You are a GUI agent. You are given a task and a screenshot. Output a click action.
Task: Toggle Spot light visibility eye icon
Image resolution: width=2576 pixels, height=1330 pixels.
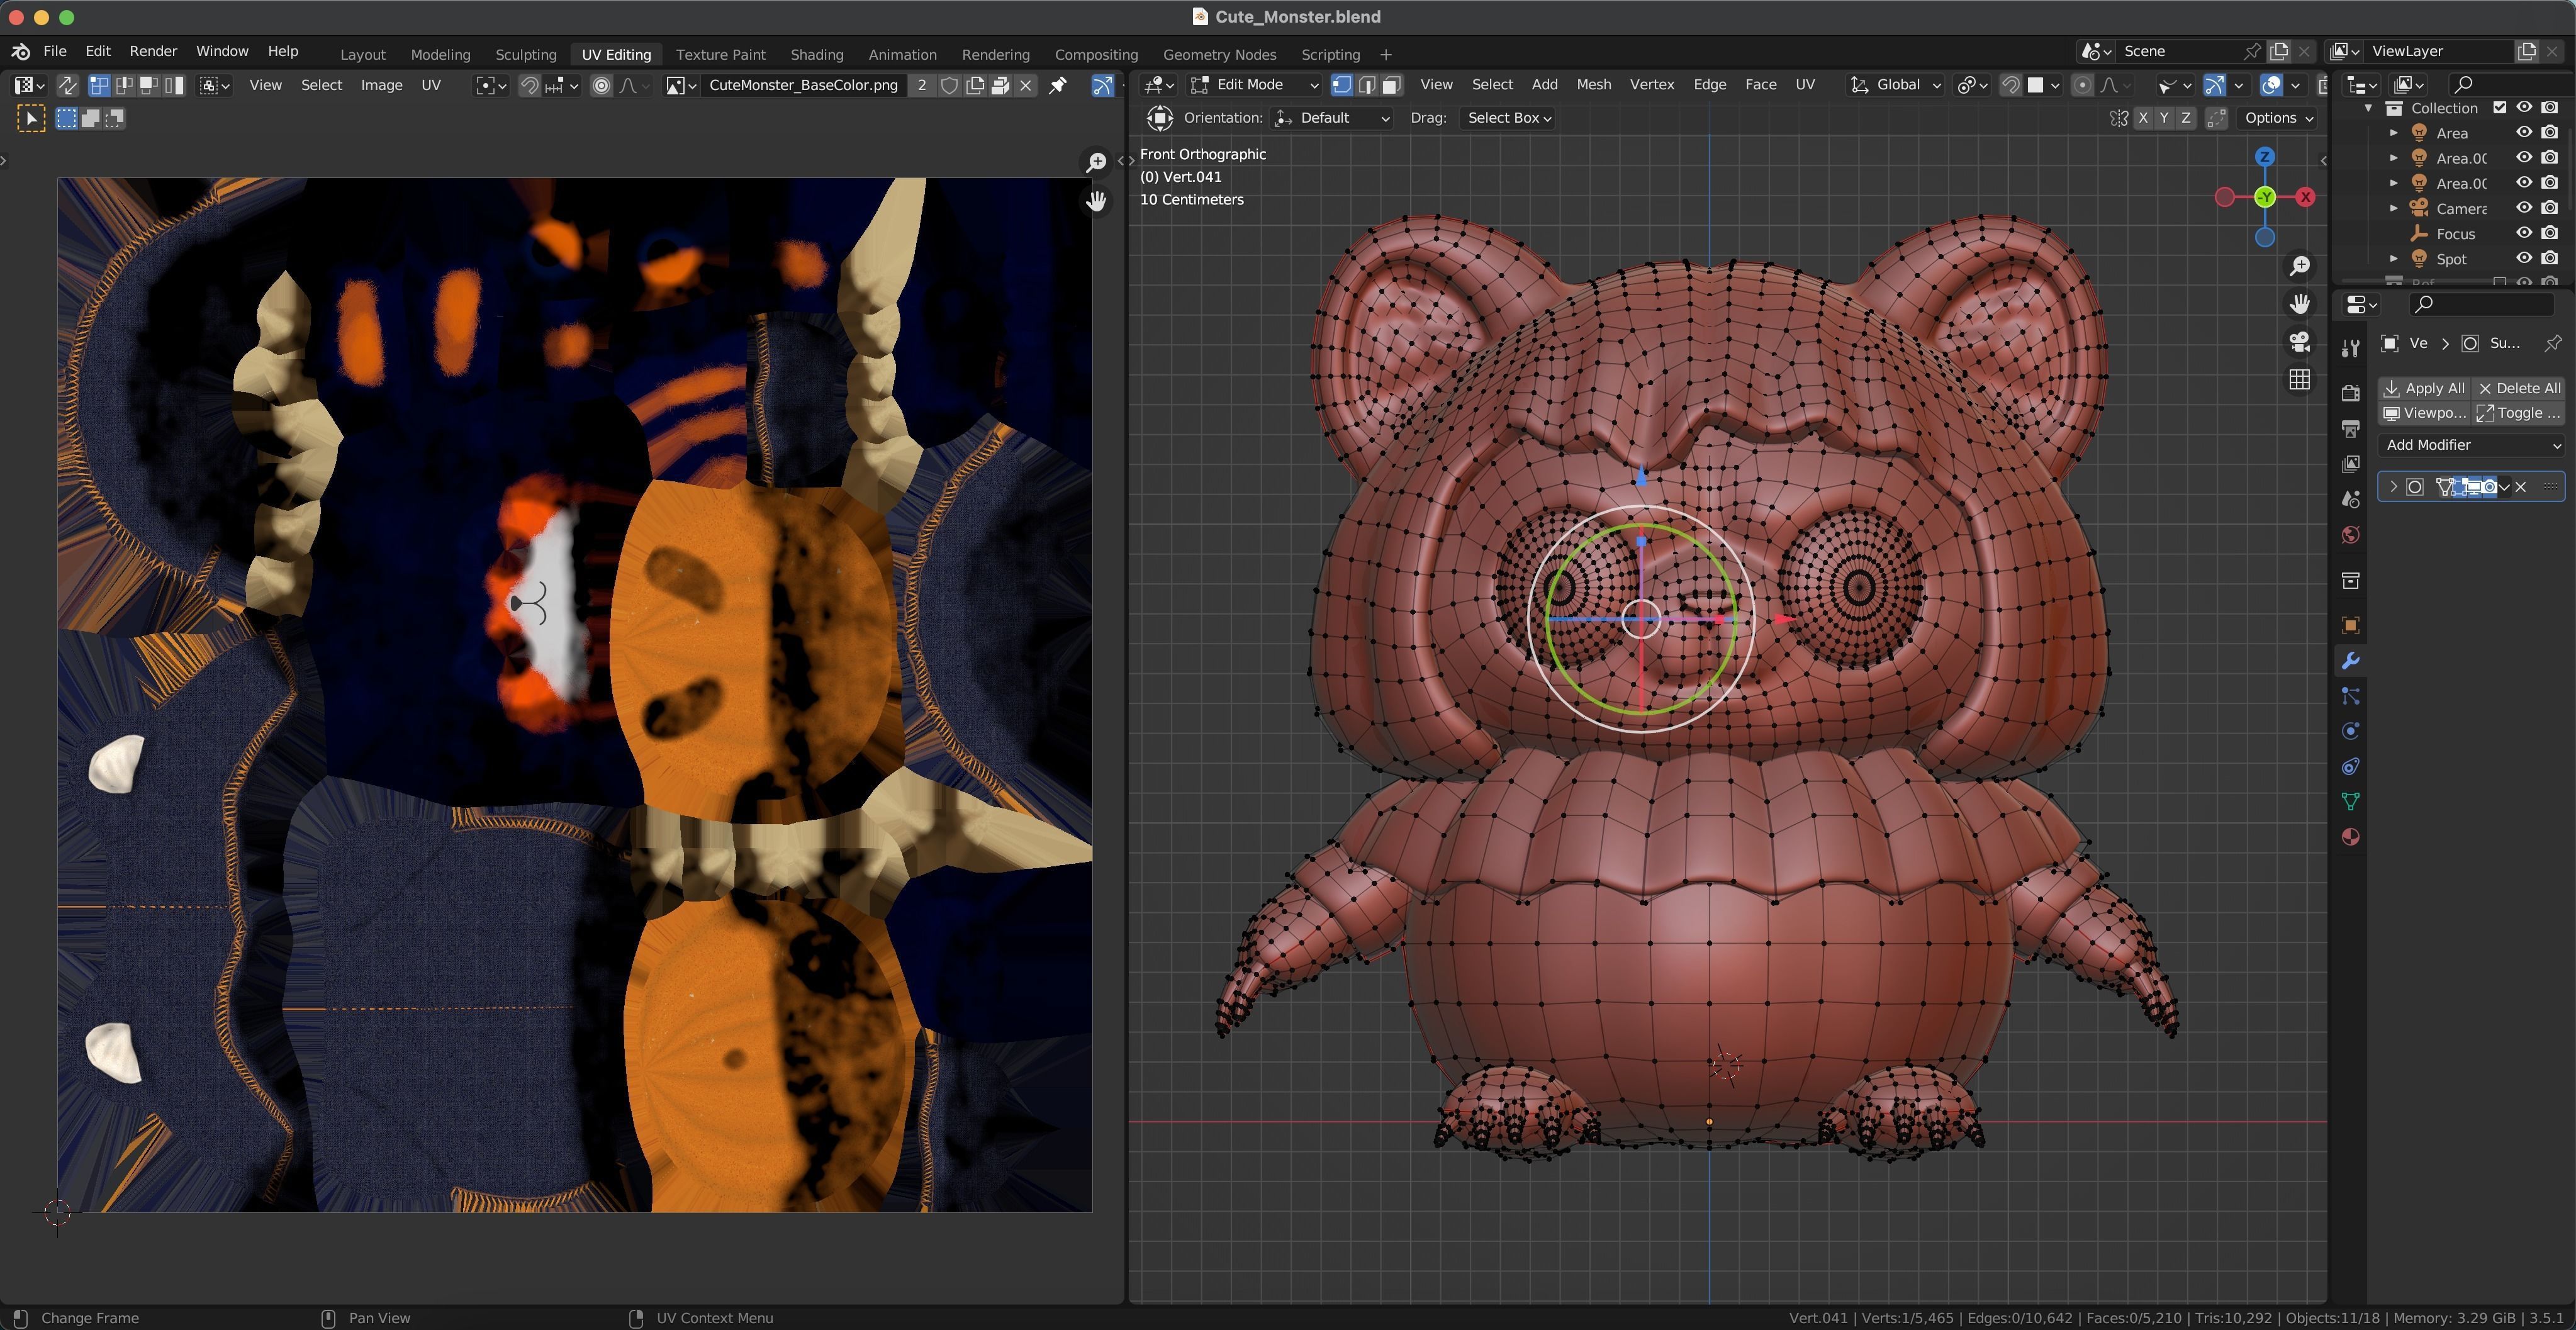(2524, 258)
